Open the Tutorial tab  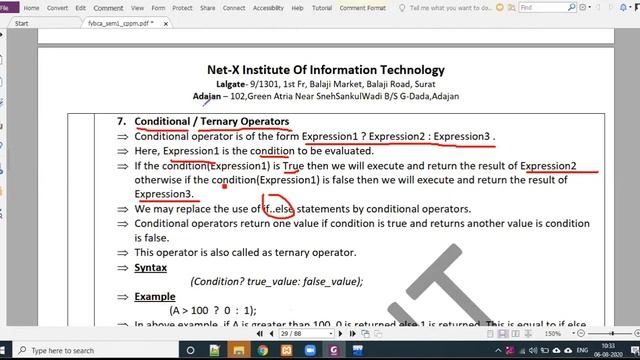coord(322,8)
